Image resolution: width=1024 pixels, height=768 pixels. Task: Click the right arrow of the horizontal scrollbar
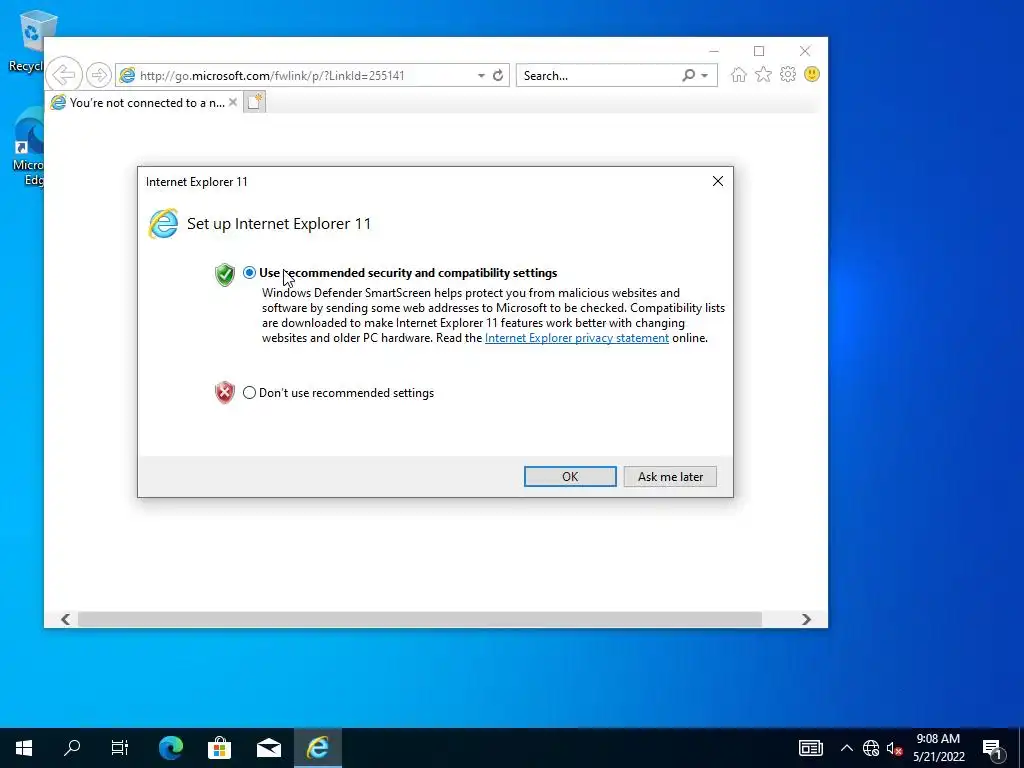(x=807, y=619)
